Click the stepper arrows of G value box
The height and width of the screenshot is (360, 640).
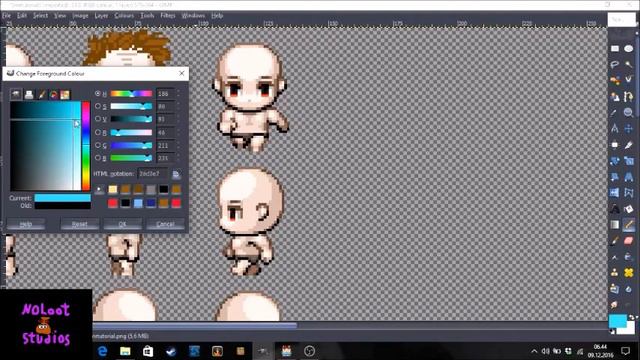pos(178,145)
